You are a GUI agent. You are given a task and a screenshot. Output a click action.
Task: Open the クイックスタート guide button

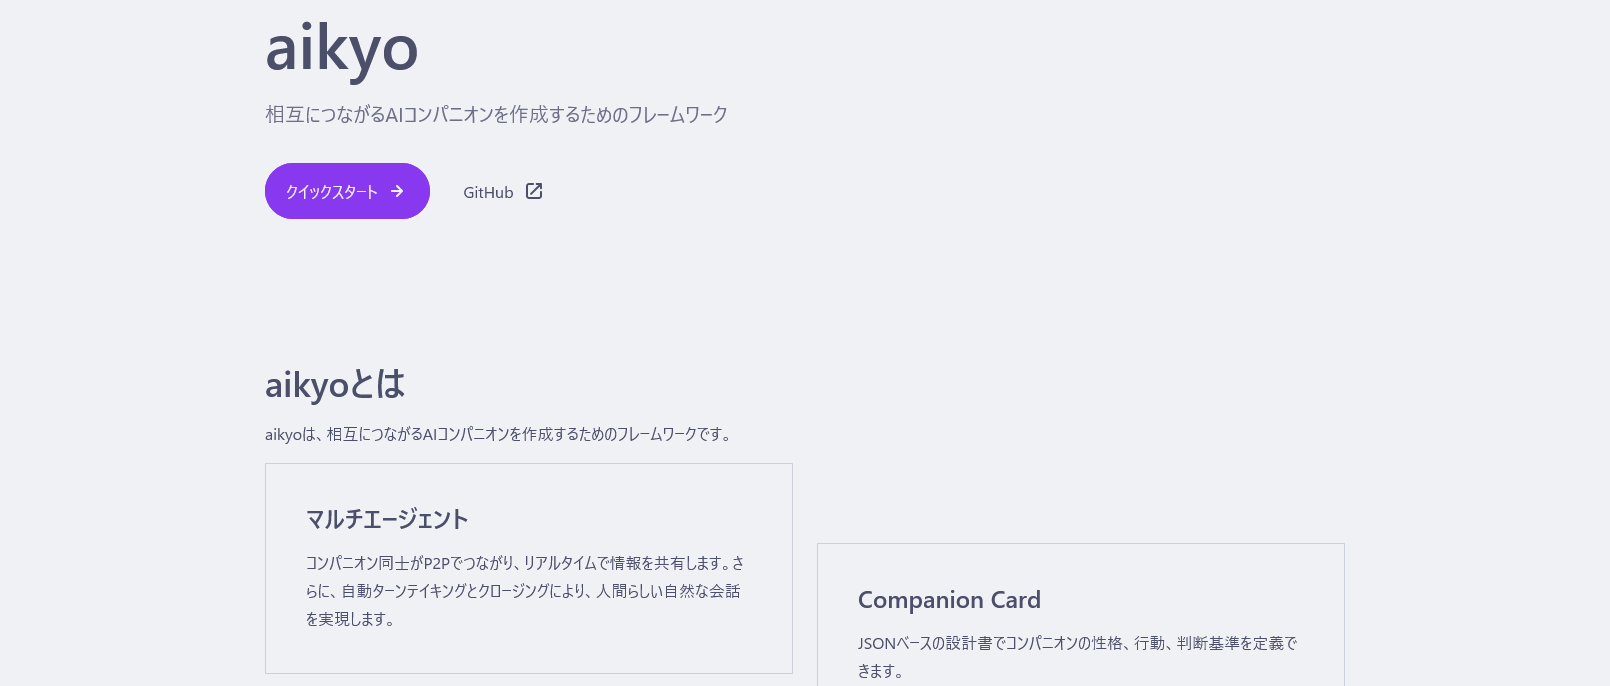tap(347, 191)
